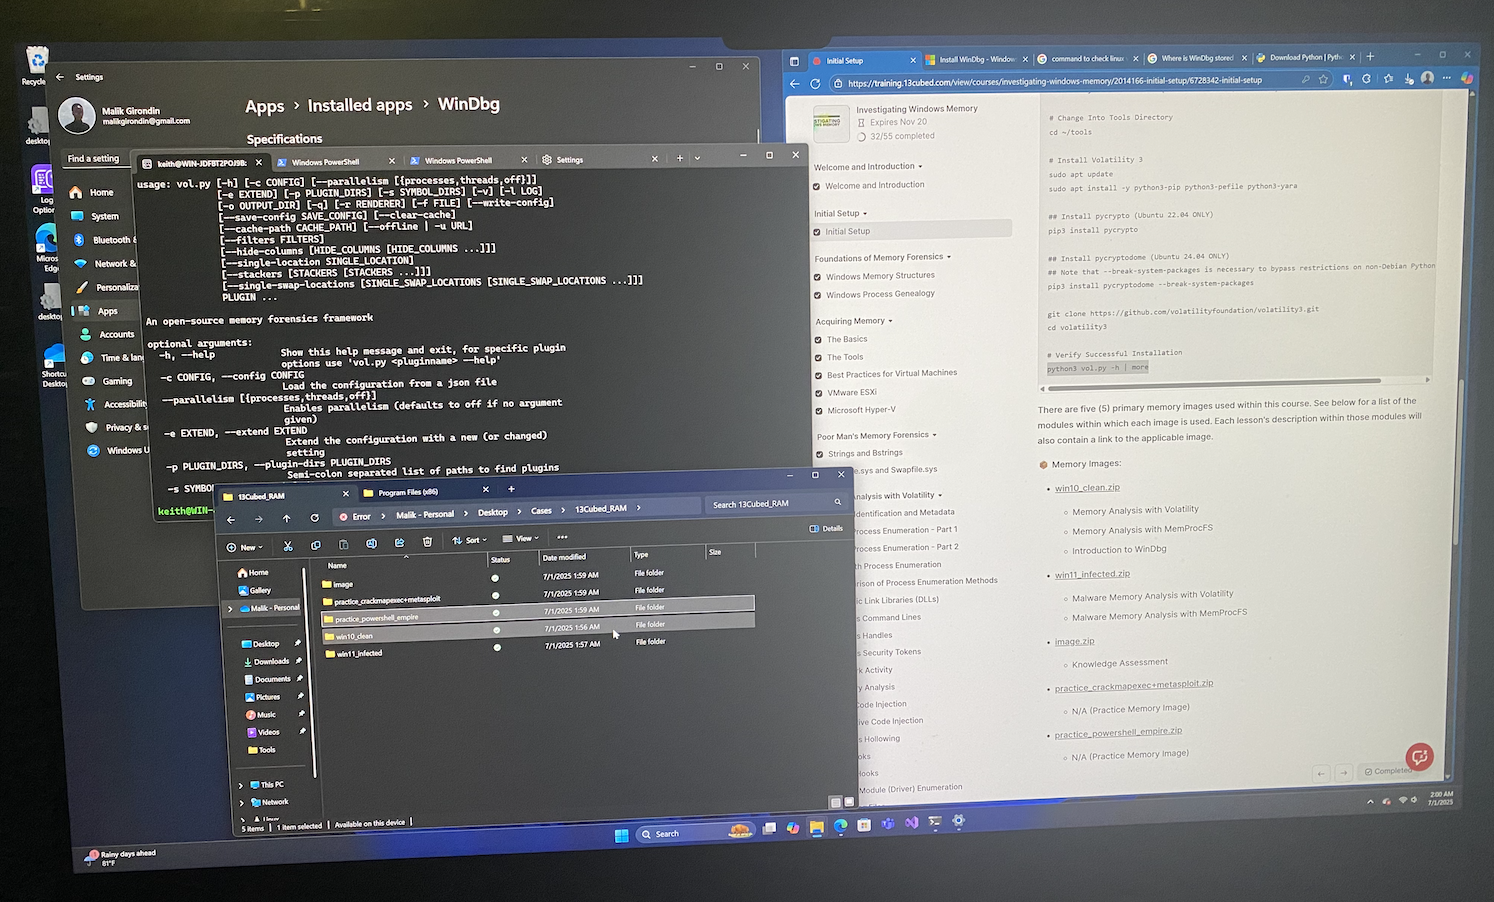Toggle Welcome and Introduction lesson checkbox
Viewport: 1494px width, 902px height.
[x=817, y=186]
